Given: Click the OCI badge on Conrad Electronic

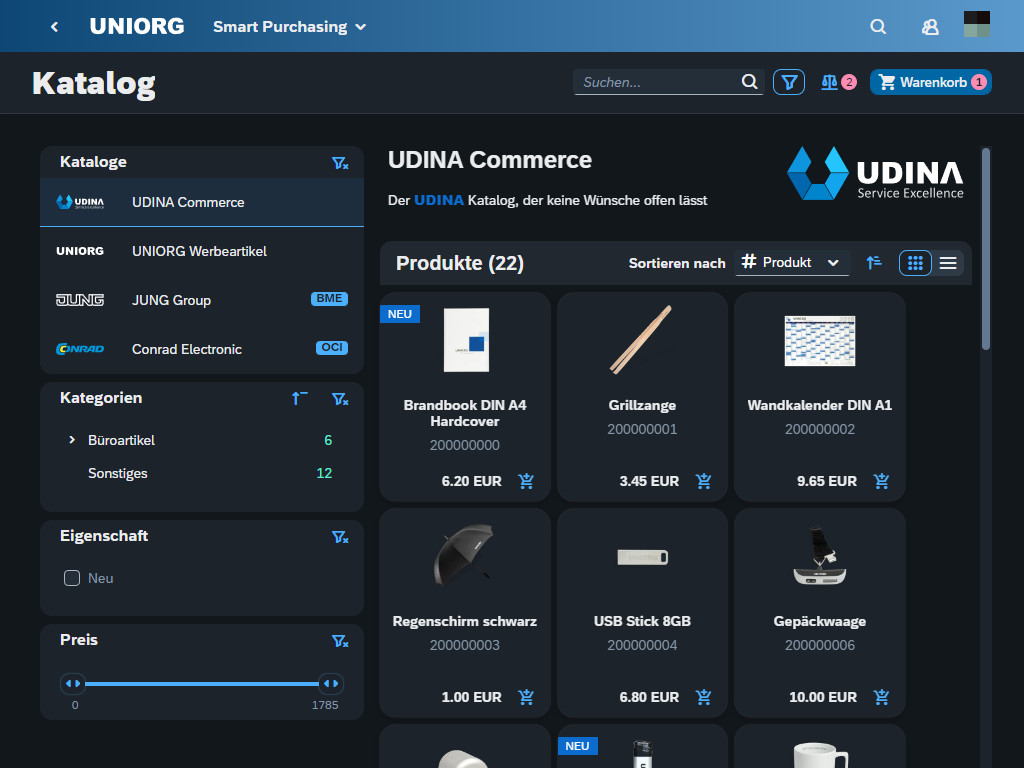Looking at the screenshot, I should click(332, 347).
